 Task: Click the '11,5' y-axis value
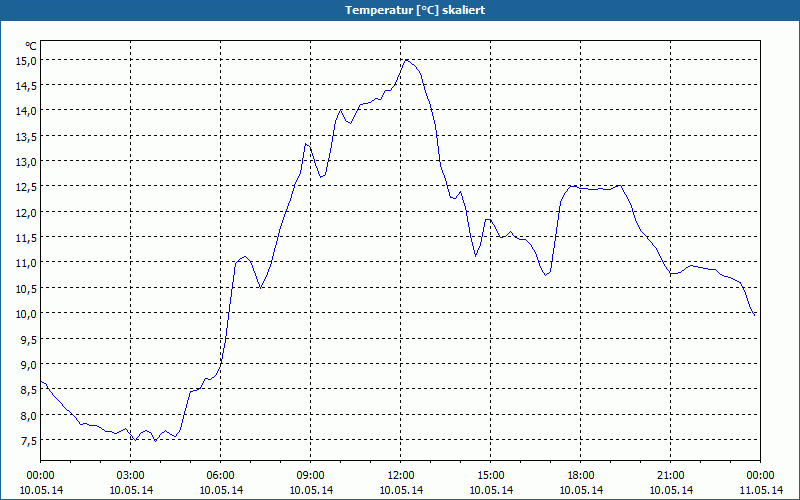pyautogui.click(x=27, y=238)
